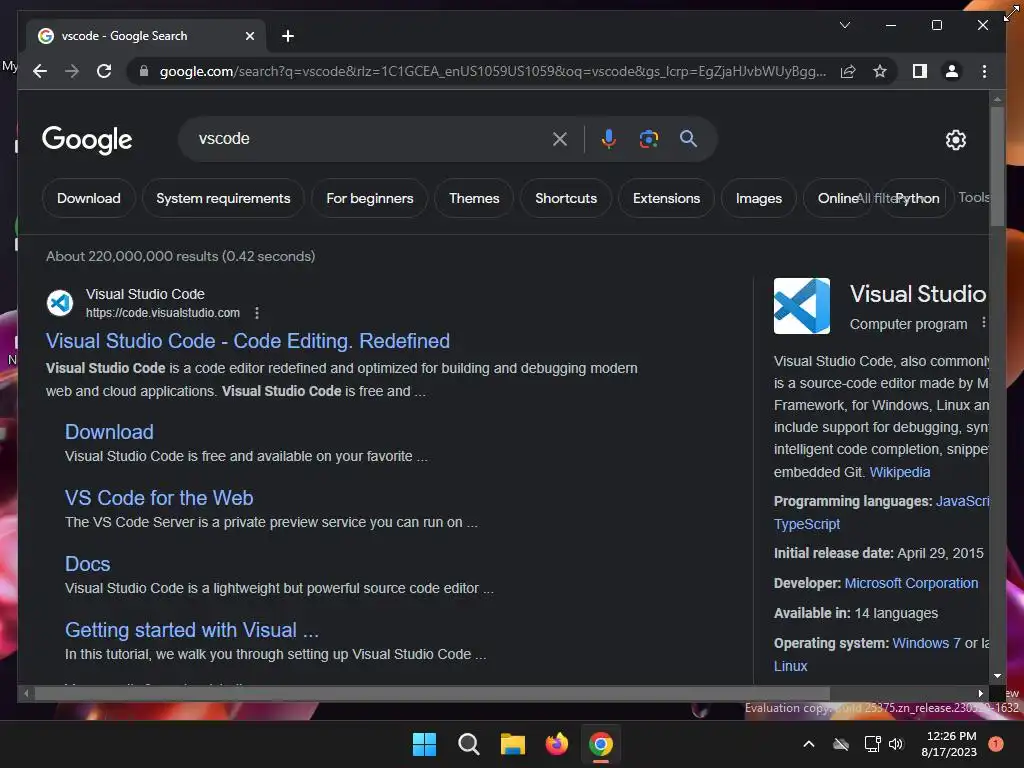Open the Chrome side panel
The image size is (1024, 768).
pyautogui.click(x=920, y=71)
